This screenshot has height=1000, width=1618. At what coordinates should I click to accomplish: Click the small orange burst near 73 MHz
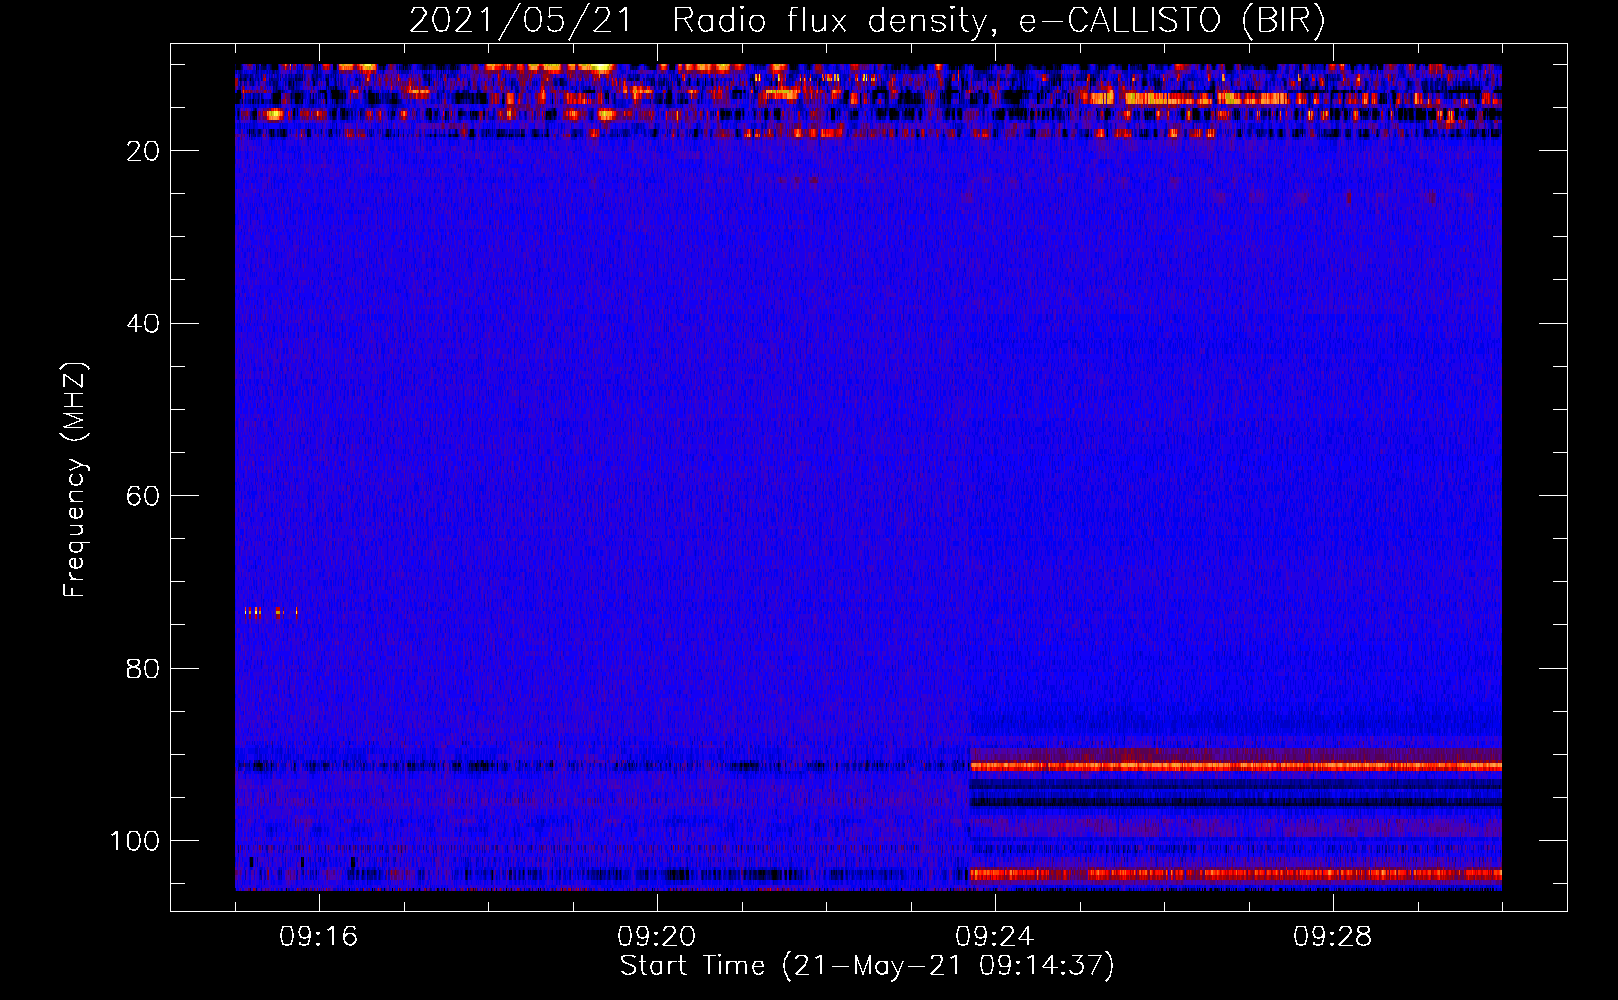271,612
